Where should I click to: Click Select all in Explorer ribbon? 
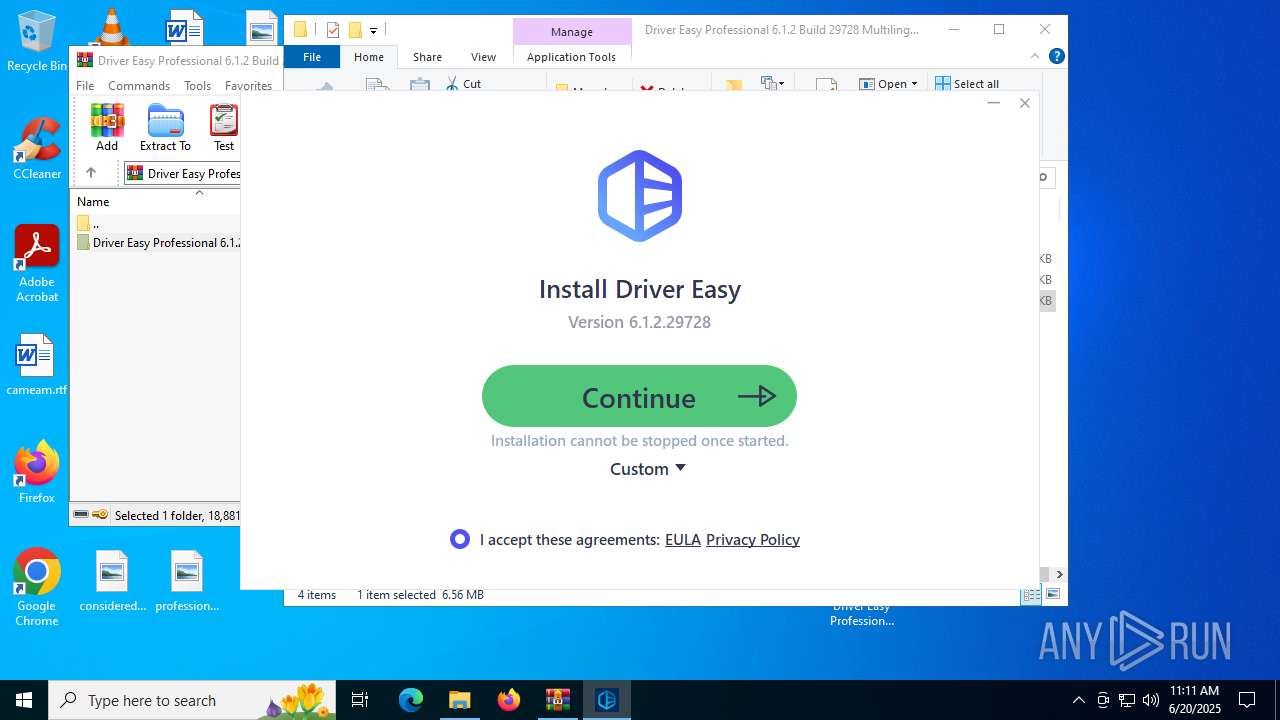(x=967, y=84)
